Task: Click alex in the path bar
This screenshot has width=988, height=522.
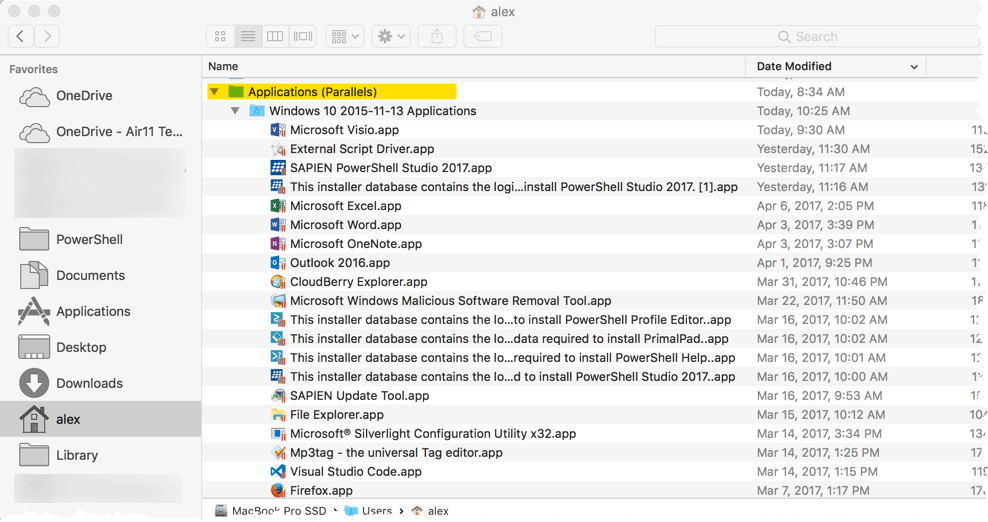Action: pyautogui.click(x=430, y=511)
